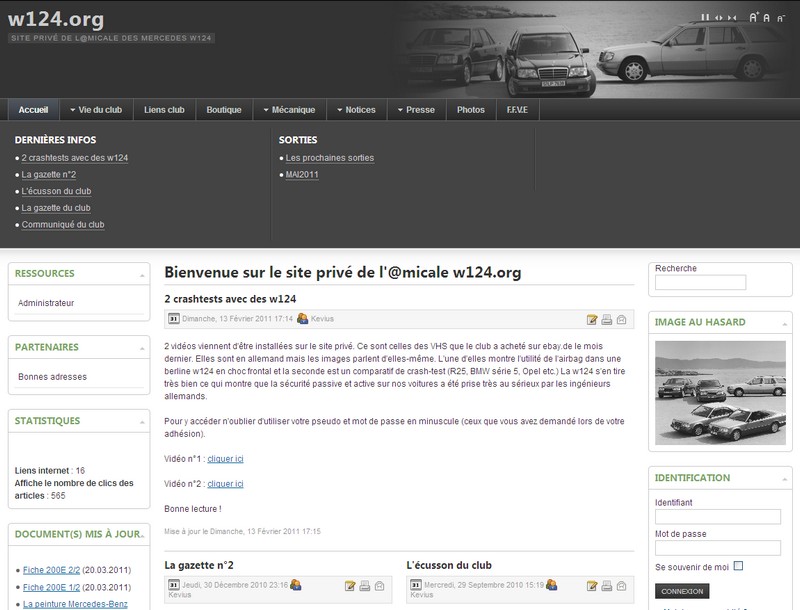This screenshot has height=610, width=800.
Task: Edit the L'écusson du club article
Action: [x=592, y=586]
